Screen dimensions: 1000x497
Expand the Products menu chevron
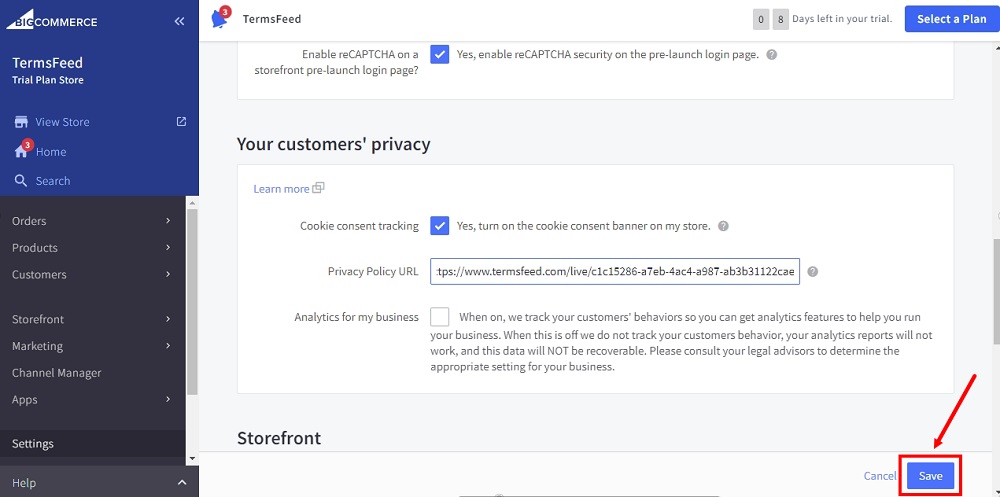[x=168, y=248]
